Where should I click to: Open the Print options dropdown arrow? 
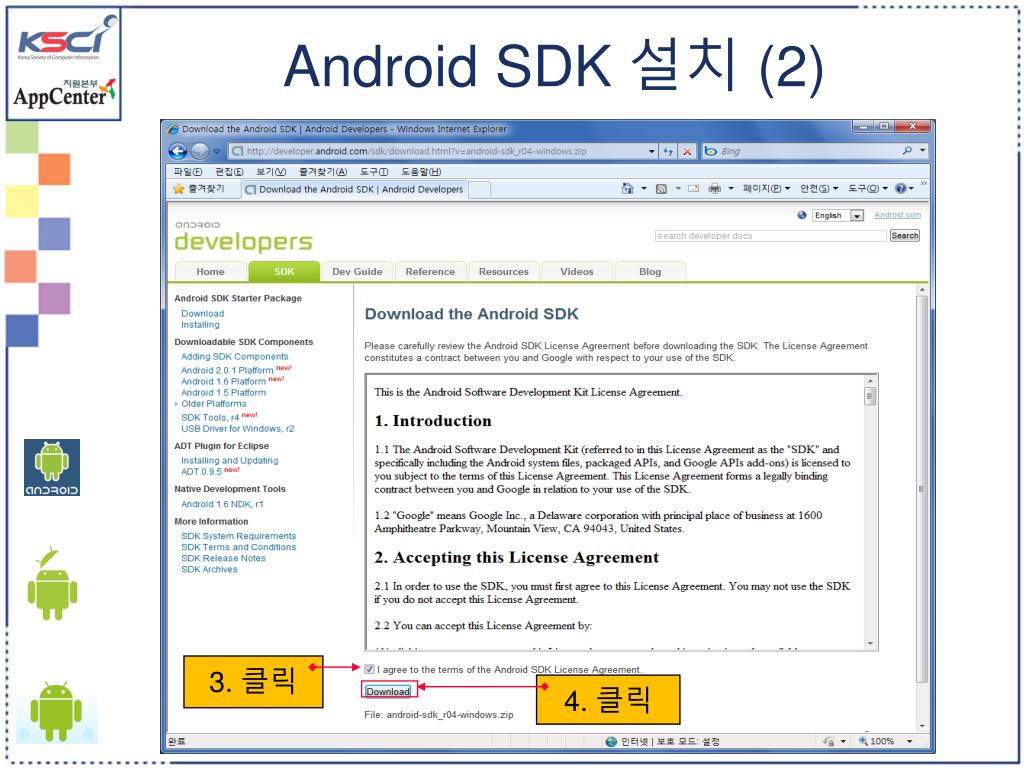pyautogui.click(x=731, y=189)
